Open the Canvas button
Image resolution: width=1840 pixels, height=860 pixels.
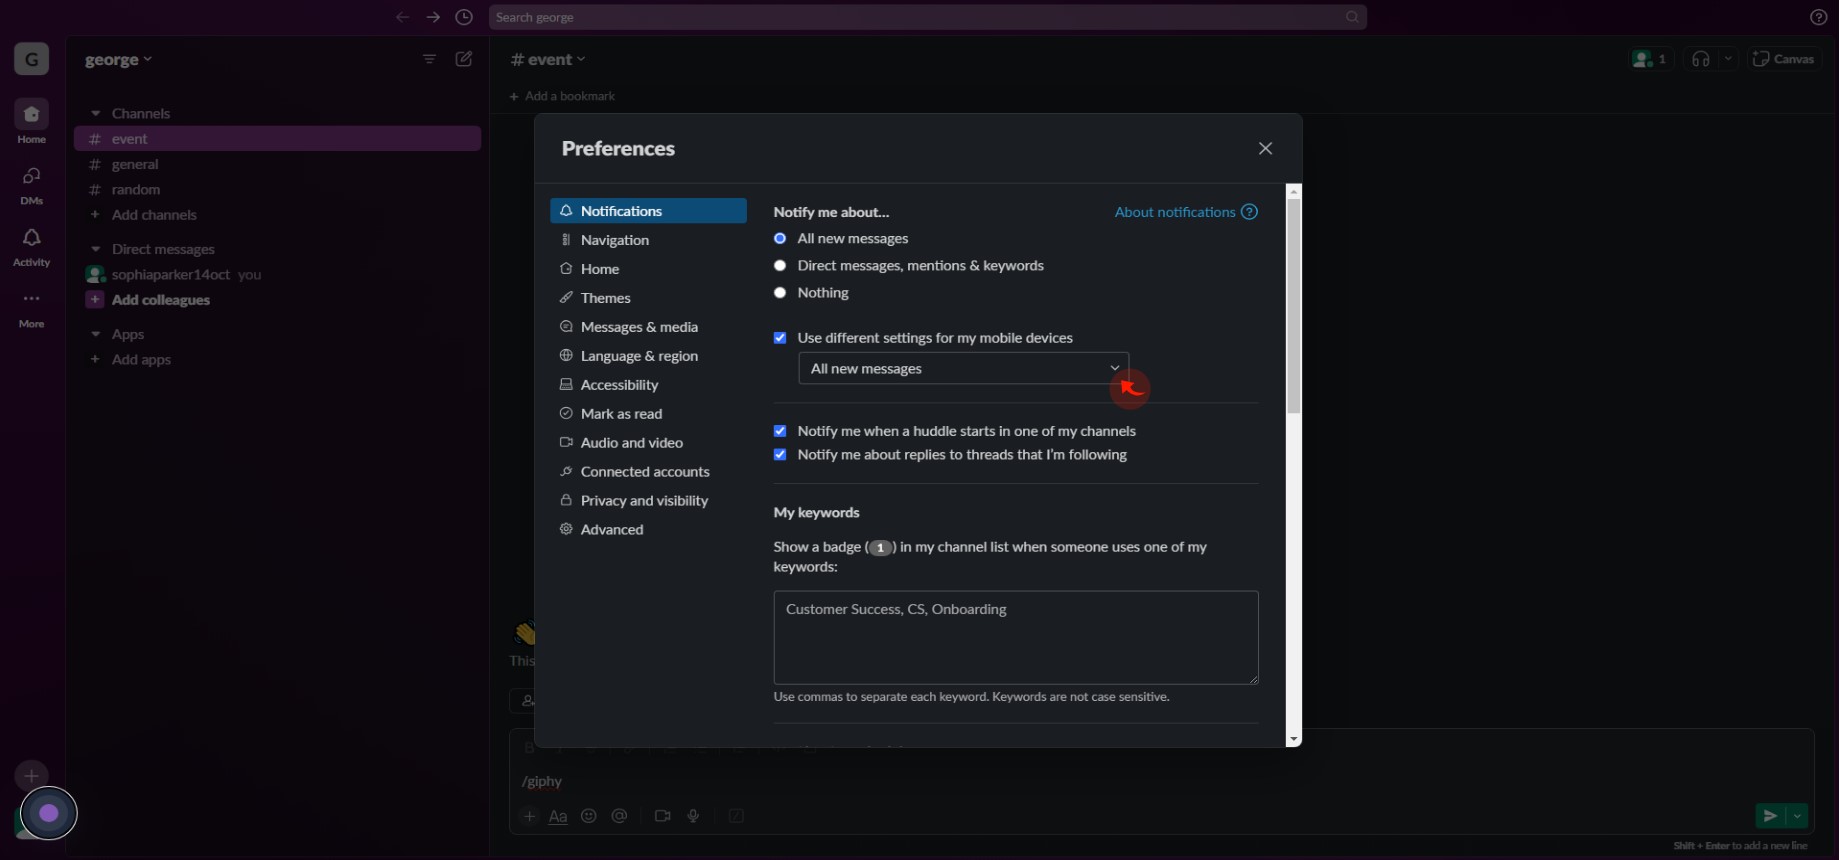point(1784,59)
